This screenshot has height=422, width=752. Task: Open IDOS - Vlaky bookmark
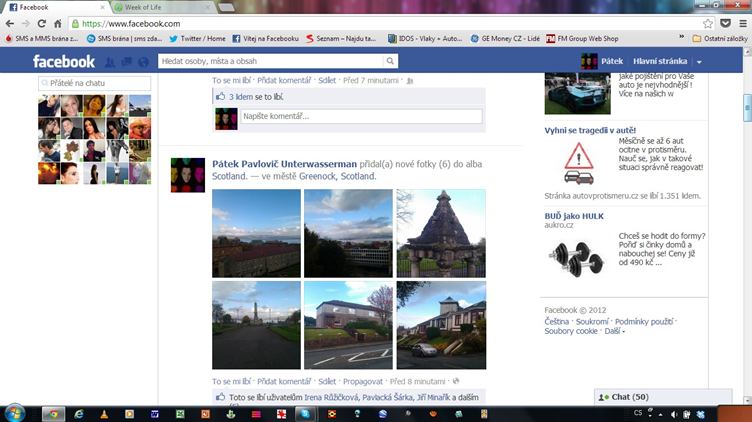tap(425, 38)
